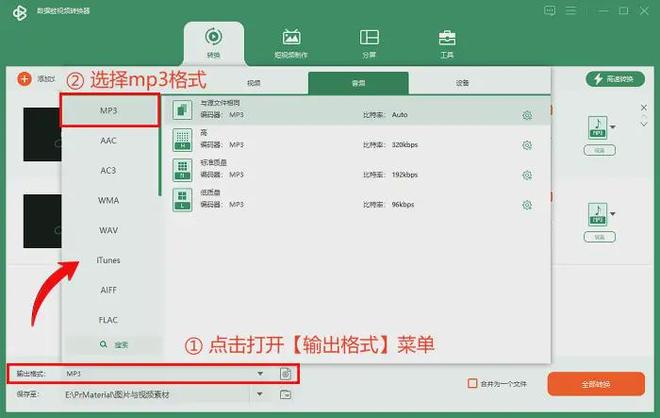Expand the first file's format dropdown arrow
The width and height of the screenshot is (660, 418).
(613, 127)
